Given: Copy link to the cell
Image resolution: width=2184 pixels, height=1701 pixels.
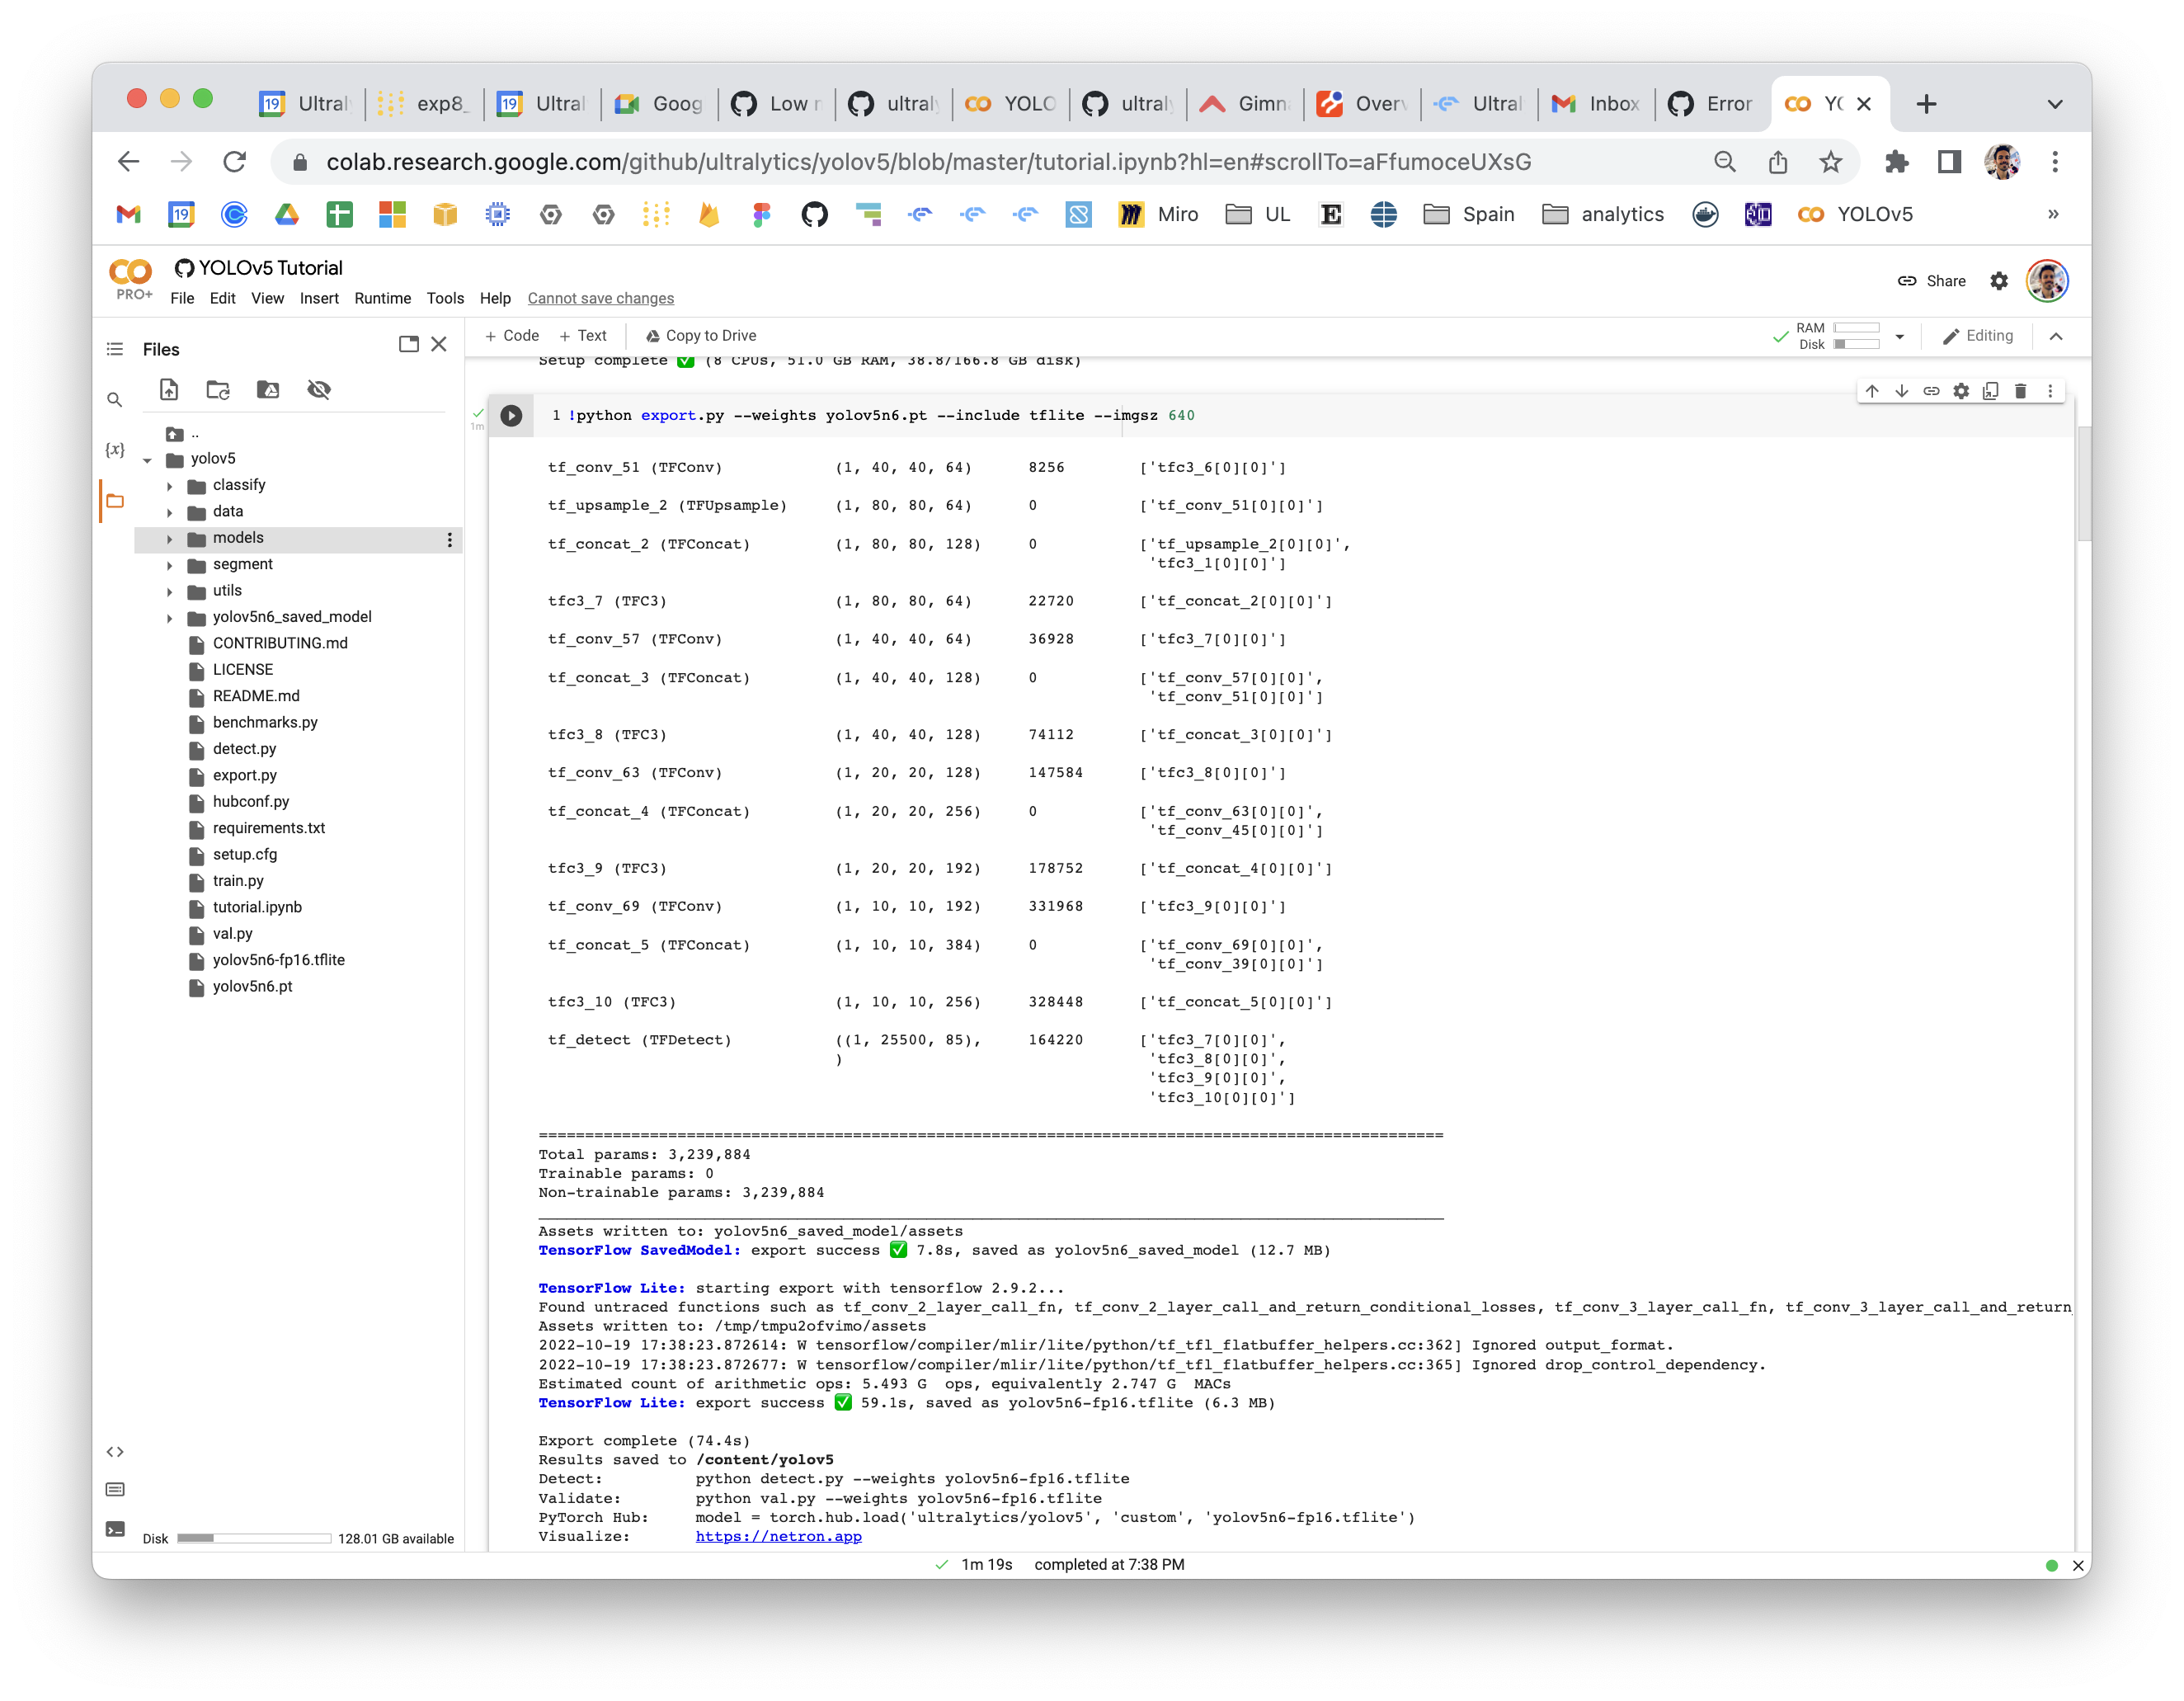Looking at the screenshot, I should click(1931, 391).
